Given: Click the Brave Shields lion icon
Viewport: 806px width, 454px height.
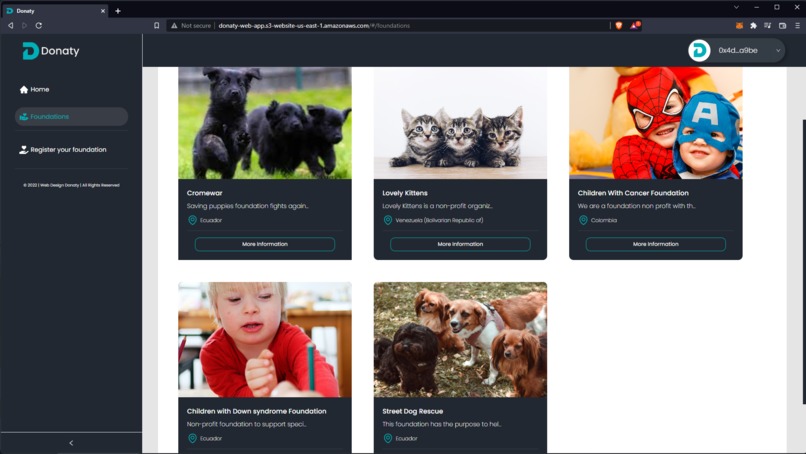Looking at the screenshot, I should click(619, 25).
